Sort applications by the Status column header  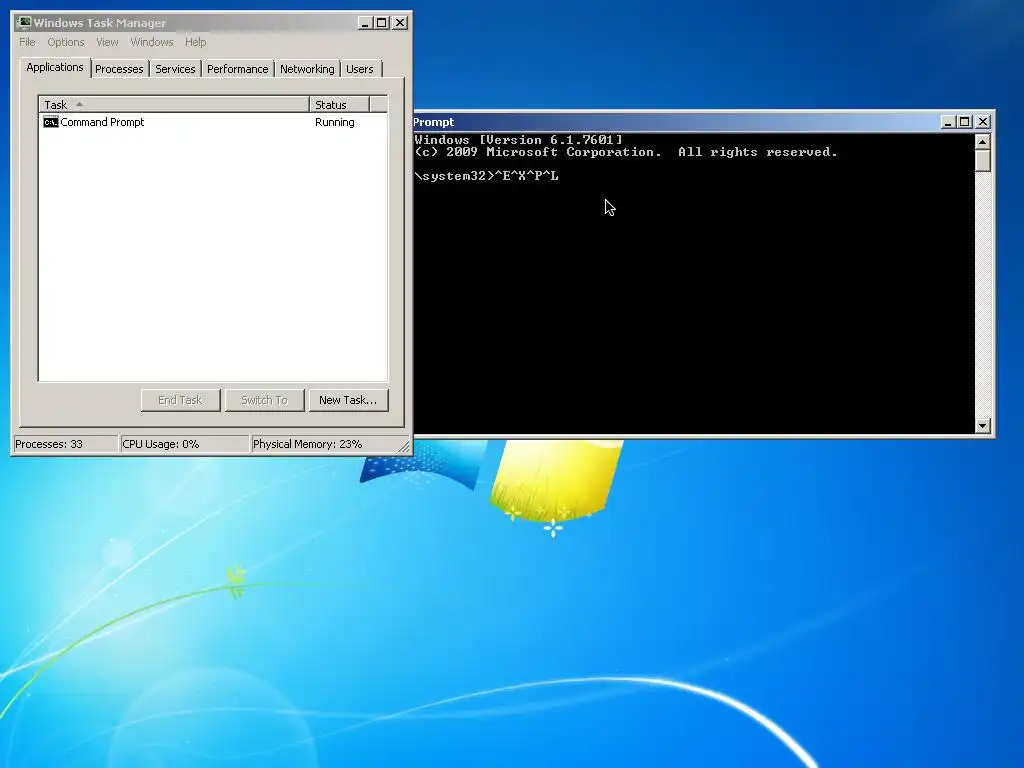click(x=340, y=104)
